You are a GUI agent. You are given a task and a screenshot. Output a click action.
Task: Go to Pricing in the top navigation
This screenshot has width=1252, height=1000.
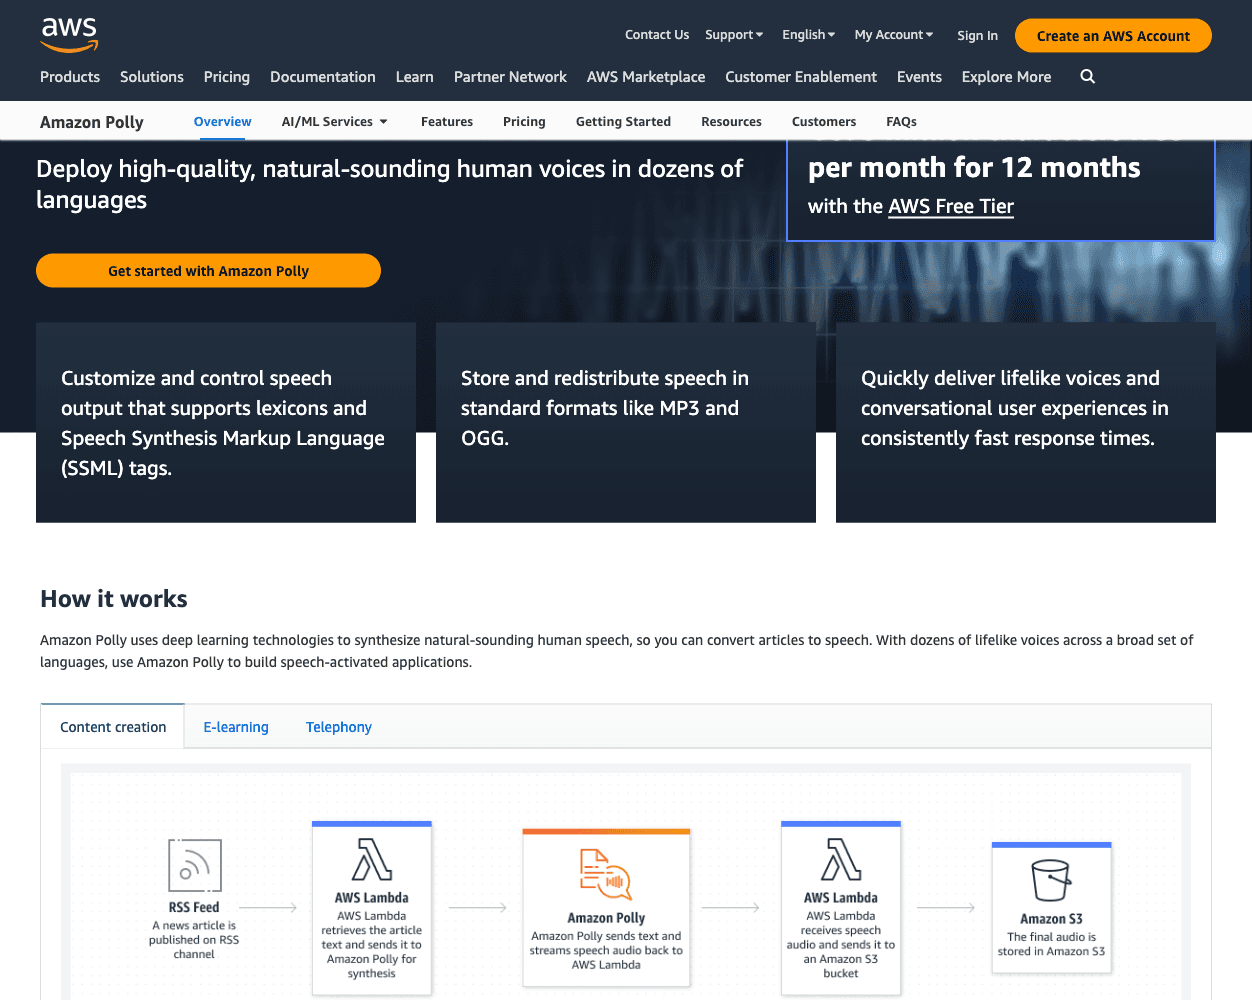[227, 77]
